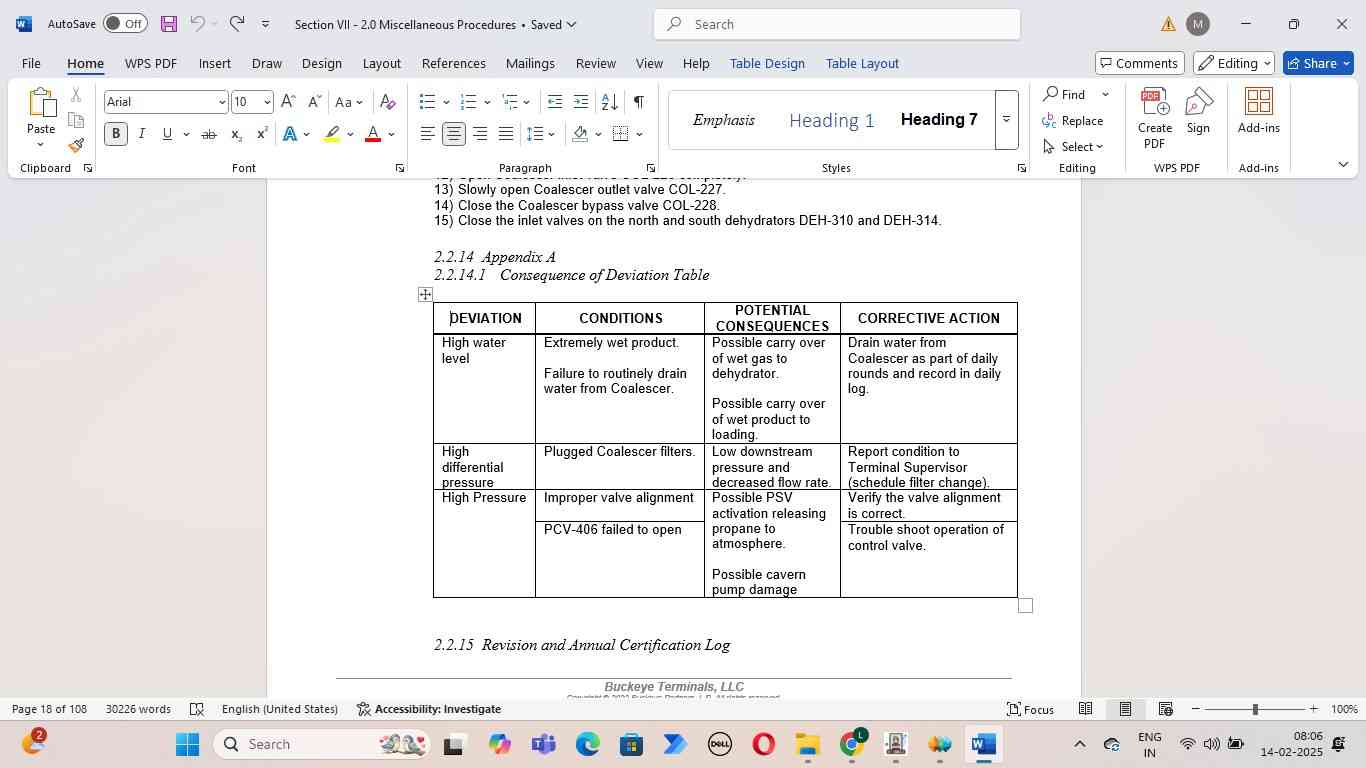Screen dimensions: 1366x768
Task: Open Change Case dropdown
Action: tap(349, 102)
